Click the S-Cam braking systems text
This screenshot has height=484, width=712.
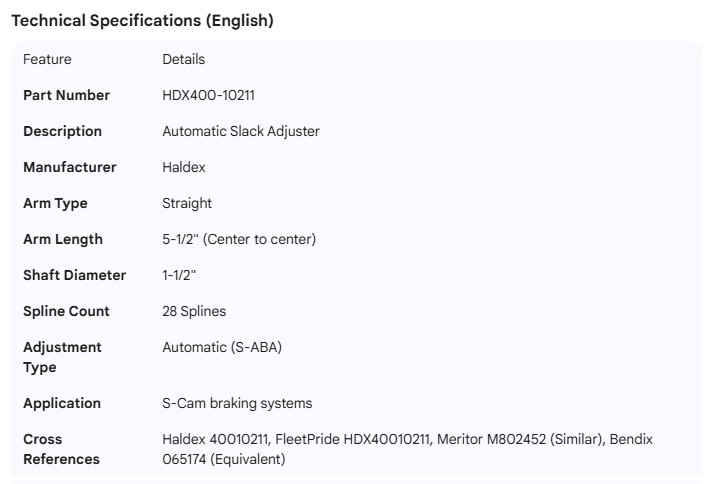[x=237, y=403]
